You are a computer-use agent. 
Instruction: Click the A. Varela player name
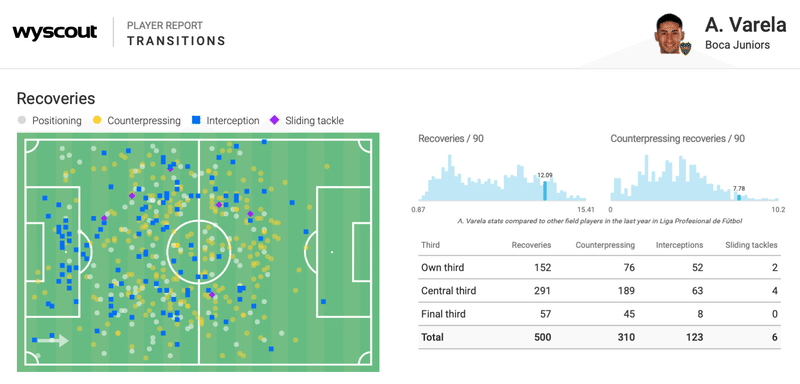point(743,24)
